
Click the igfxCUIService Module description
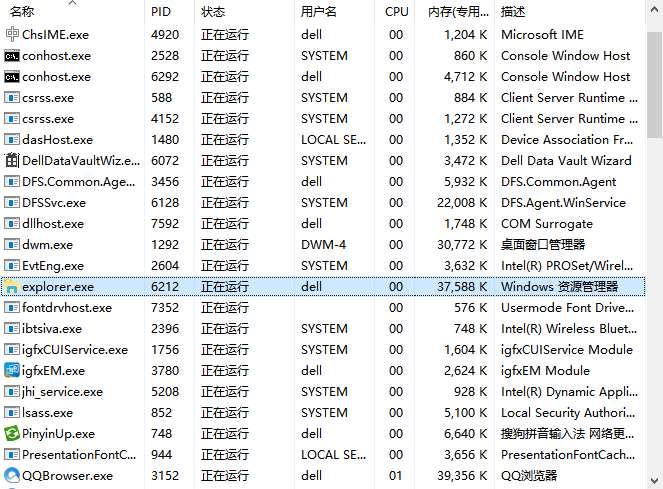coord(567,350)
